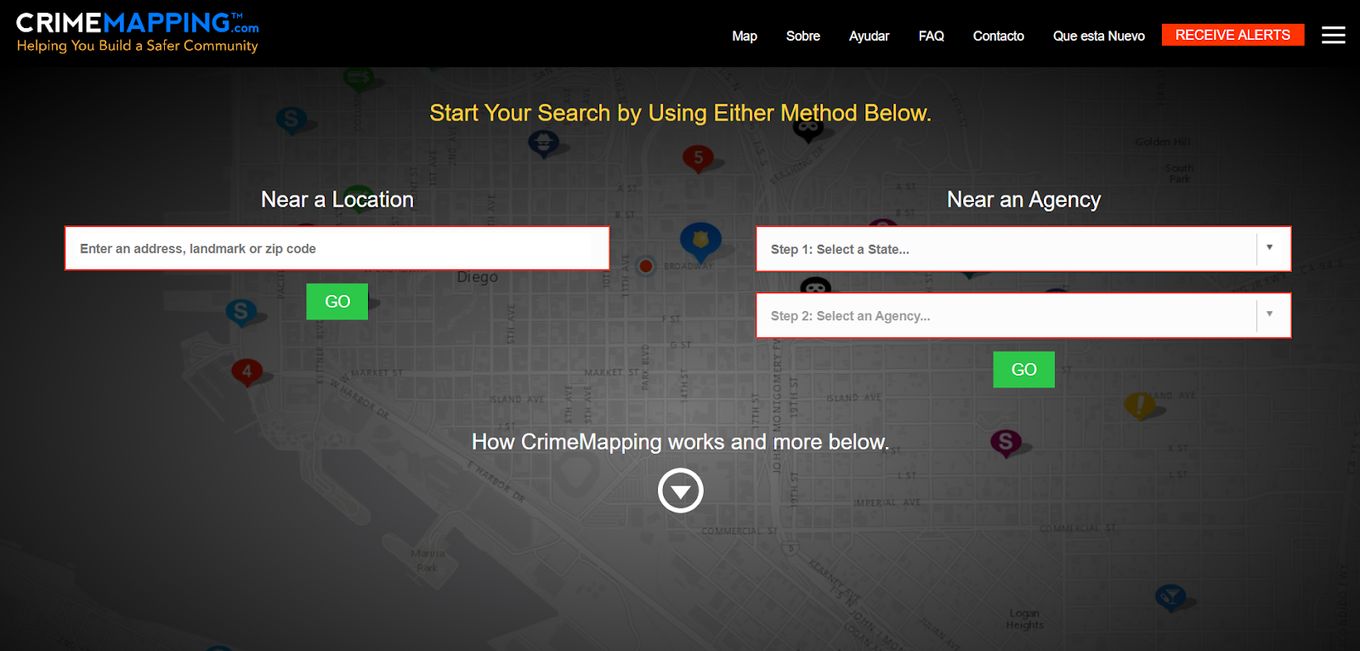The image size is (1360, 651).
Task: Click 'Start Your Search by Using Either Method Below.'
Action: (x=681, y=113)
